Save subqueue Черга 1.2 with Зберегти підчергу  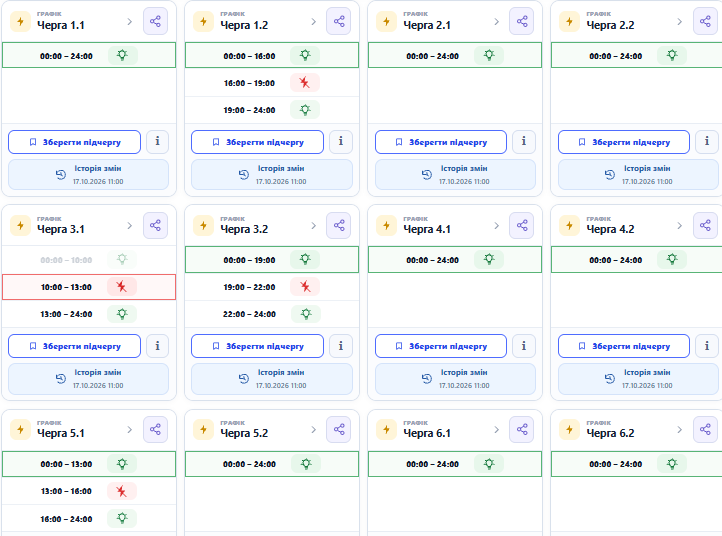pyautogui.click(x=257, y=142)
